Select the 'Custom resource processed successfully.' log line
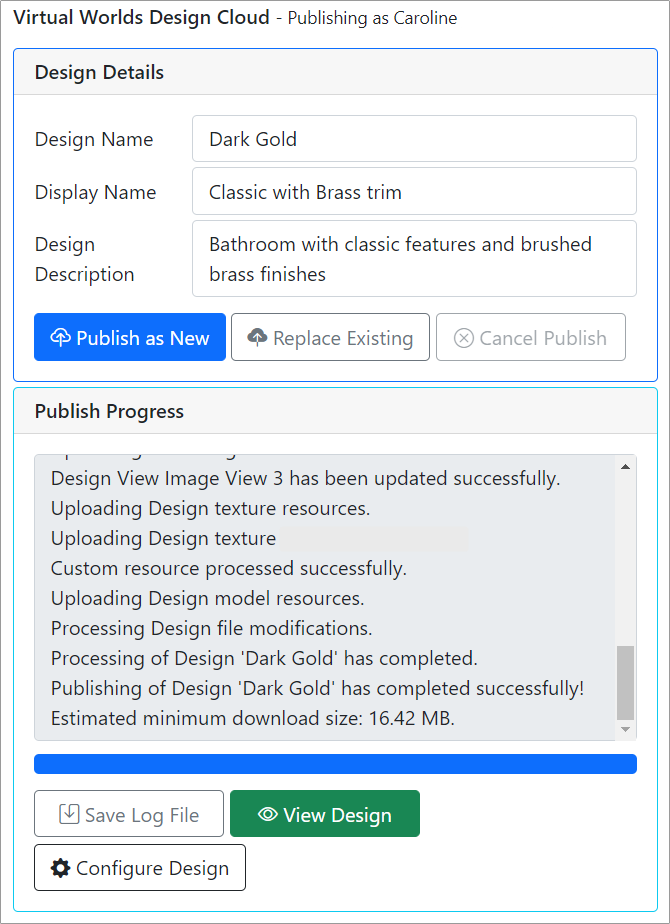Screen dimensions: 670x924 tap(229, 568)
